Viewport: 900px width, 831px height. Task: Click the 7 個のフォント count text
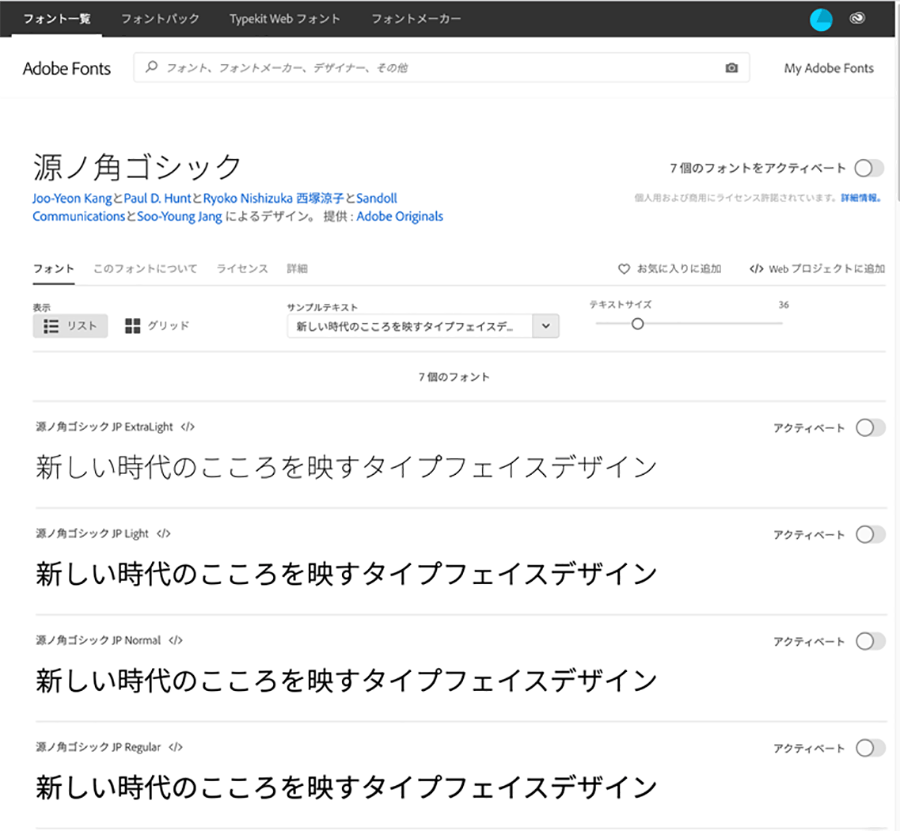(x=453, y=376)
